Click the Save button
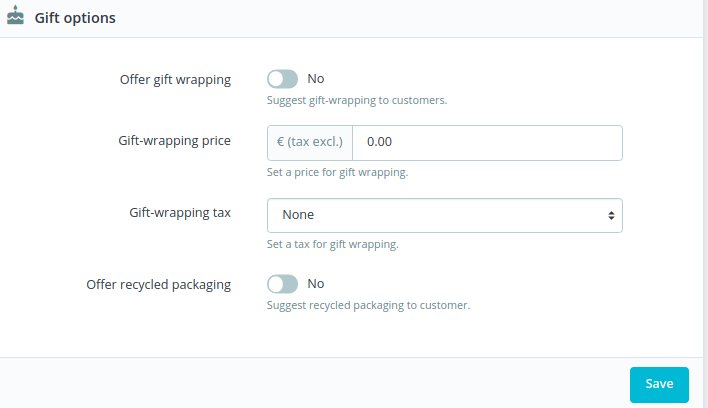The height and width of the screenshot is (408, 708). pyautogui.click(x=659, y=385)
